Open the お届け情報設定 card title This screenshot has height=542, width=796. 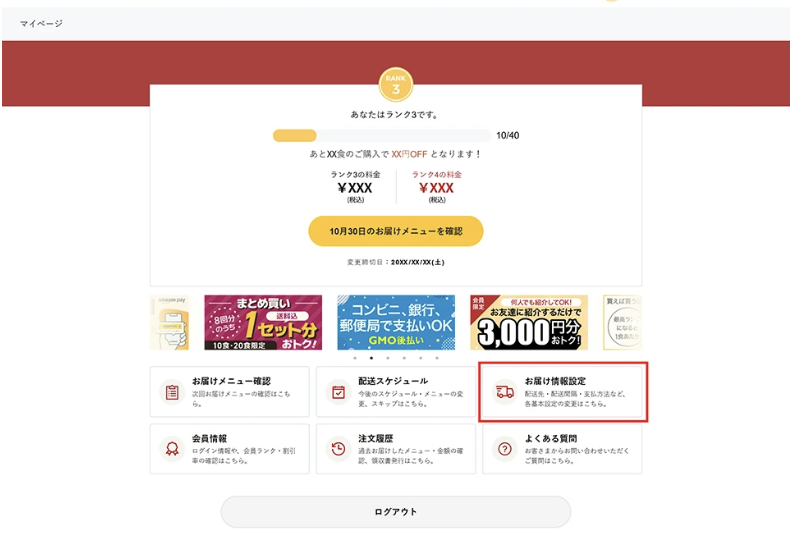[x=555, y=381]
